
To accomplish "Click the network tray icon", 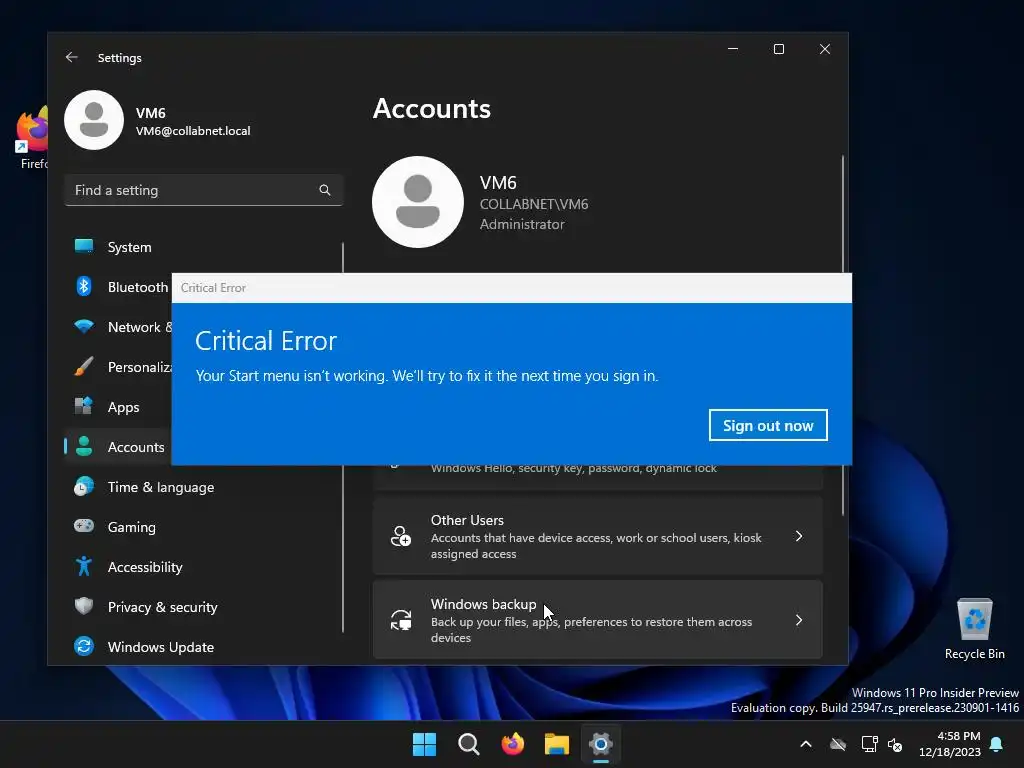I will click(x=869, y=744).
